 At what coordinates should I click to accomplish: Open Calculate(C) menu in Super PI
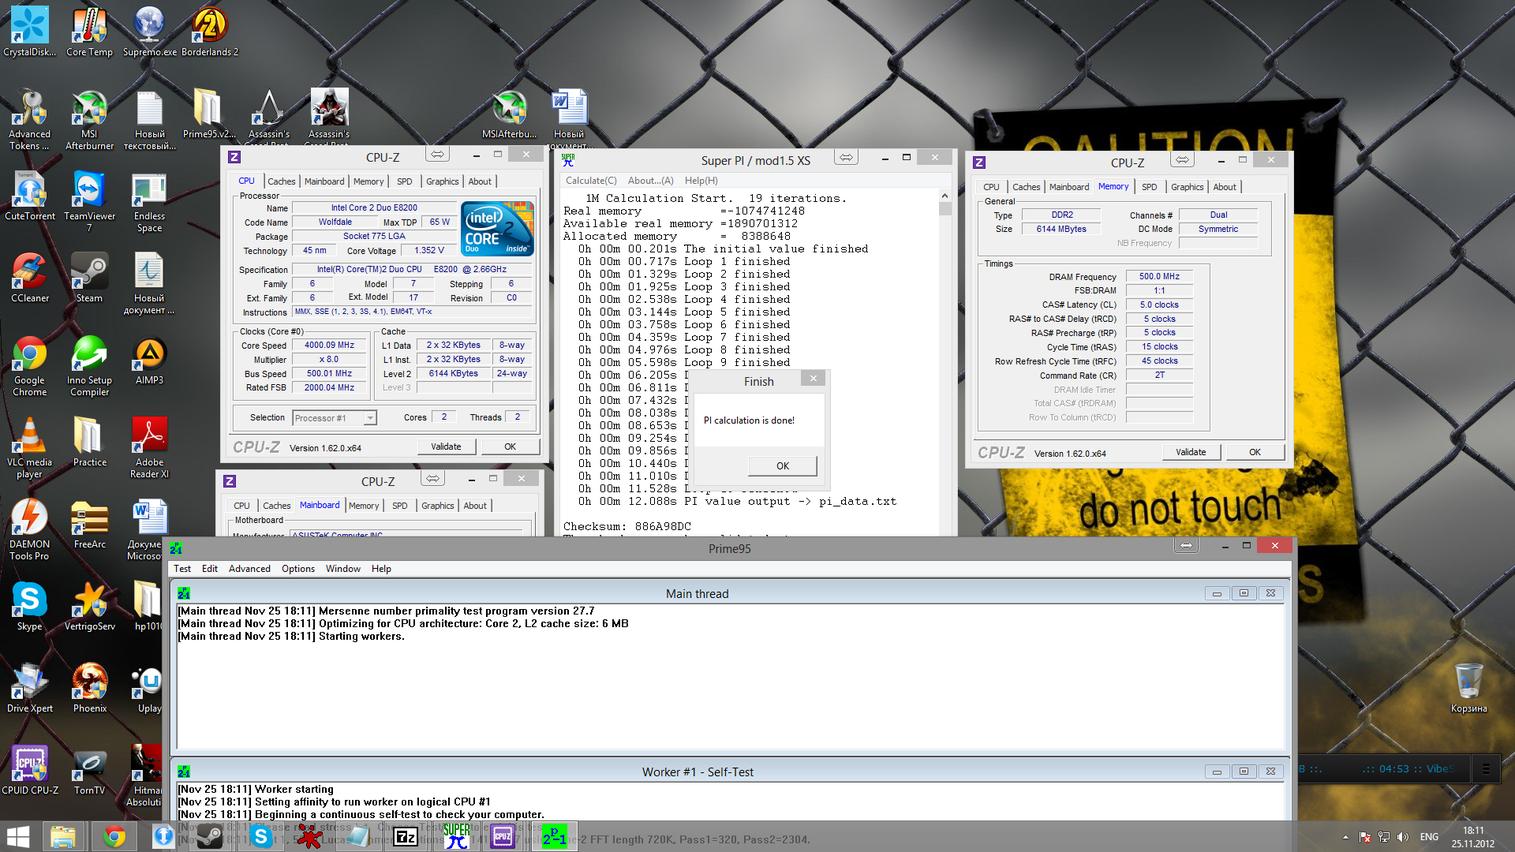[591, 180]
